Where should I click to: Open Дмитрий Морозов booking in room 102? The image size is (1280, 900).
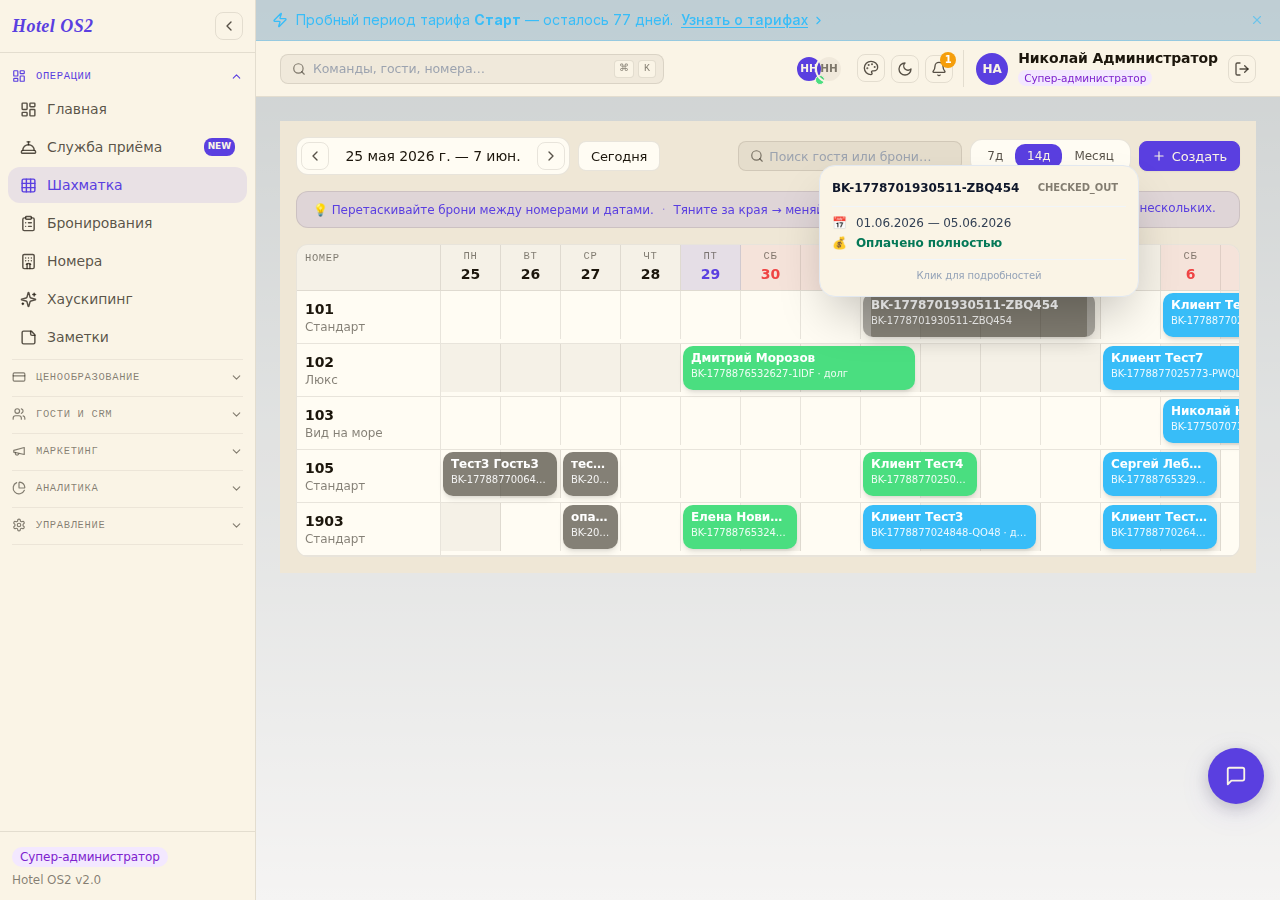[799, 368]
